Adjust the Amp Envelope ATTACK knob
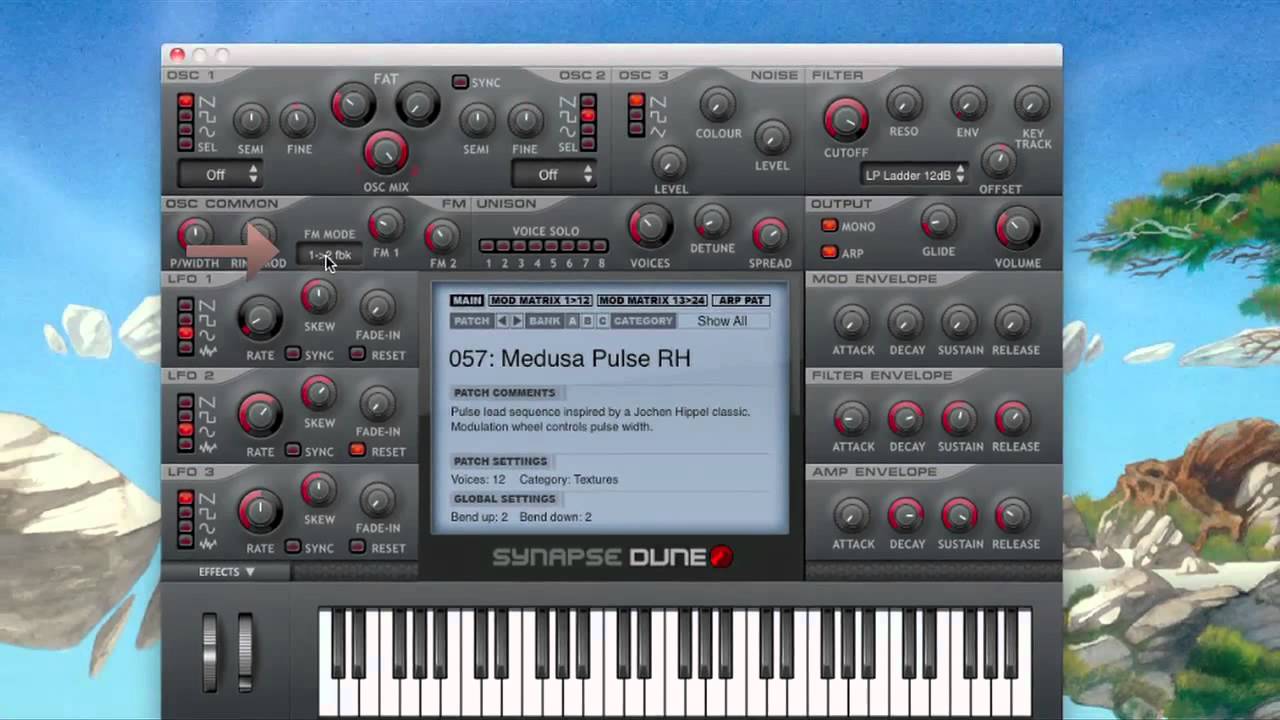The image size is (1280, 720). coord(852,516)
